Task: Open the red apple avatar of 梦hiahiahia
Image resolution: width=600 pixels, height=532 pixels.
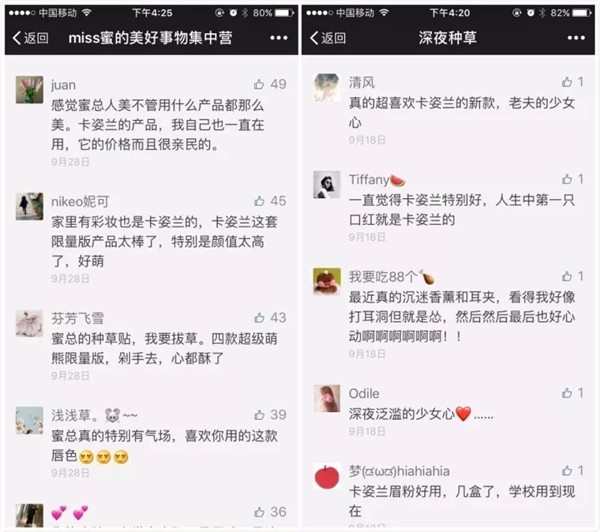Action: tap(327, 477)
